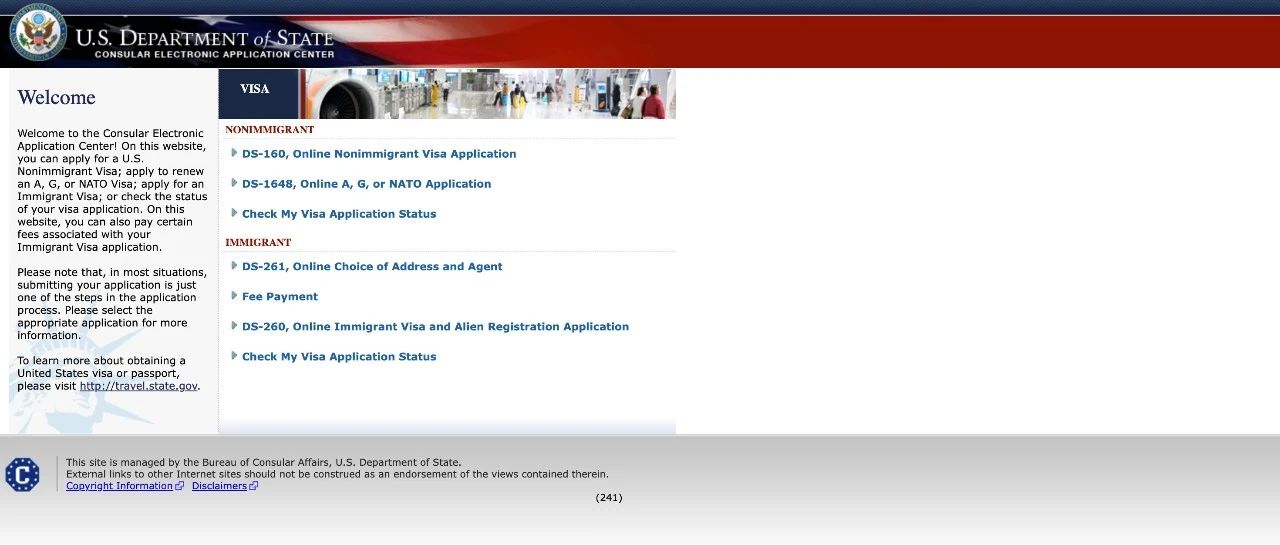Open DS-1648, Online A, G, or NATO Application
Image resolution: width=1280 pixels, height=545 pixels.
click(x=366, y=184)
